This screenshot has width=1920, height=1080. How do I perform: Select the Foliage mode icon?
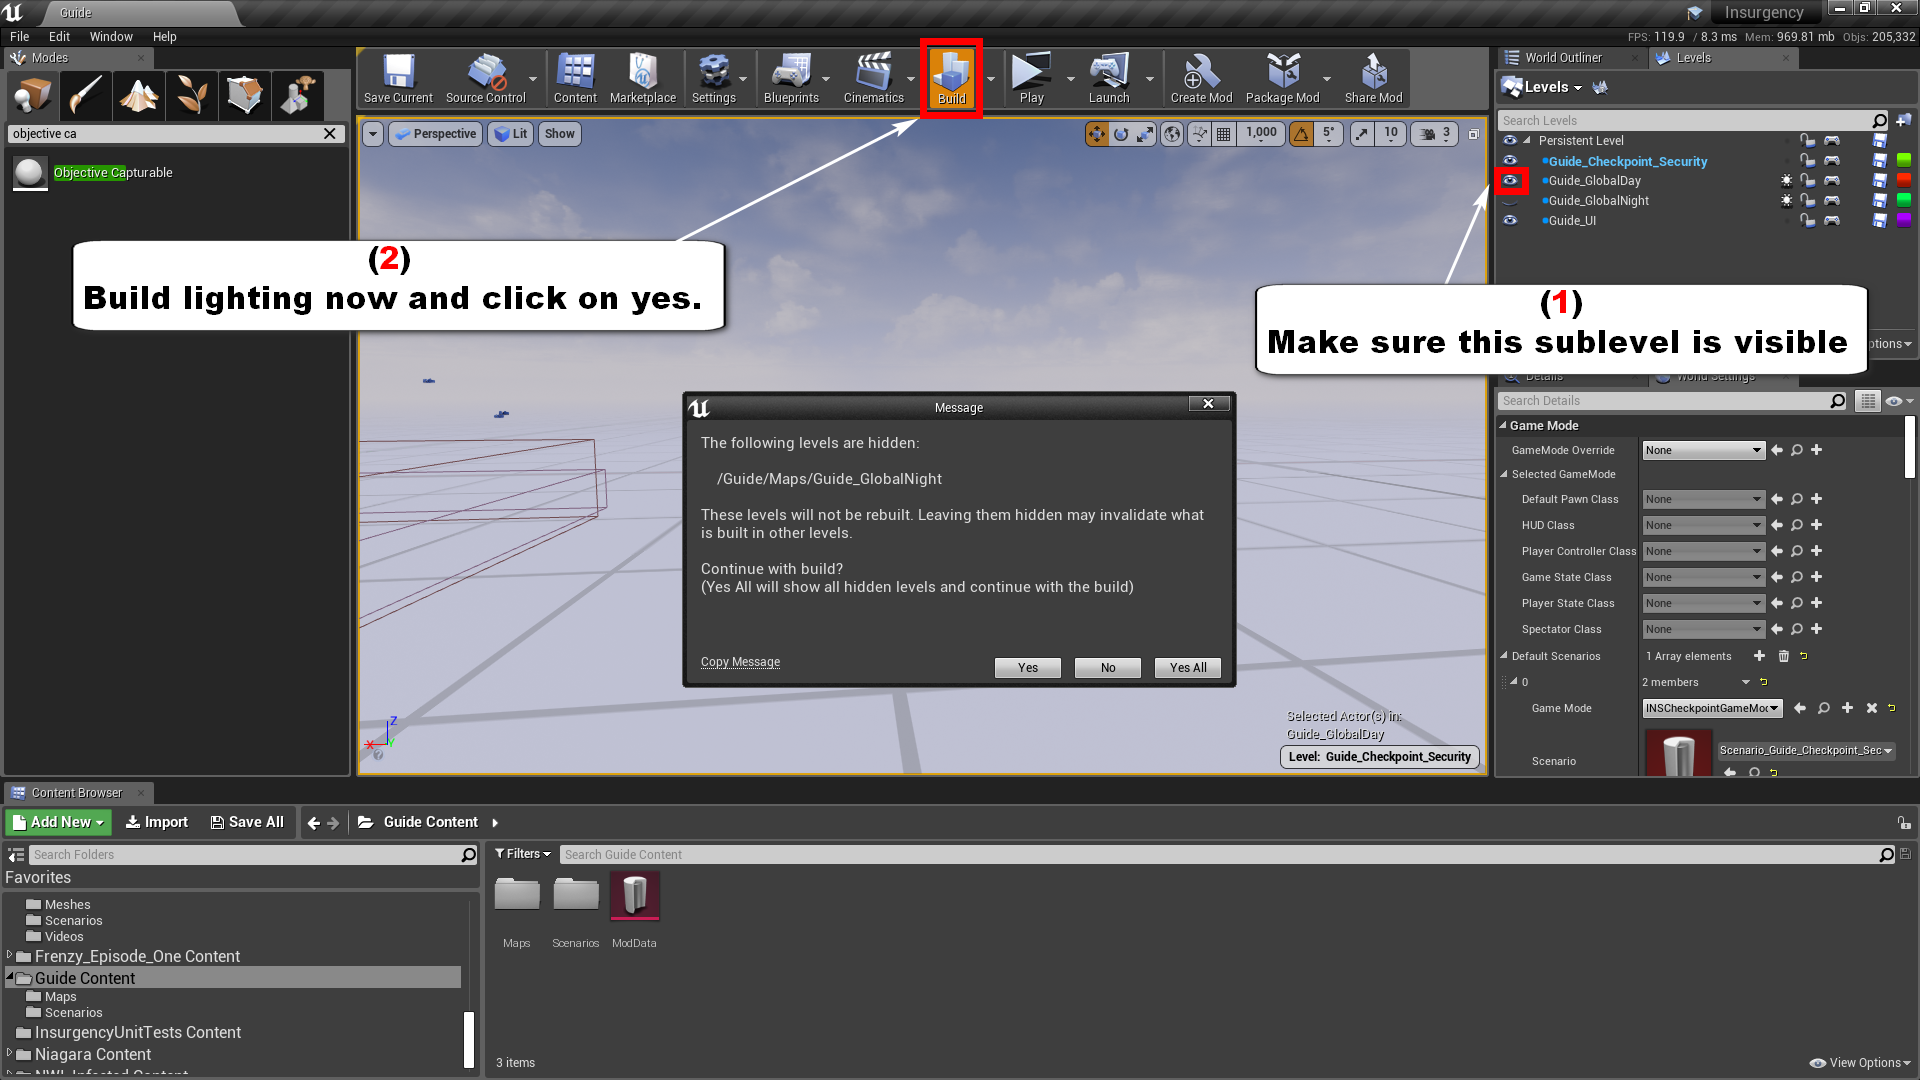click(191, 96)
